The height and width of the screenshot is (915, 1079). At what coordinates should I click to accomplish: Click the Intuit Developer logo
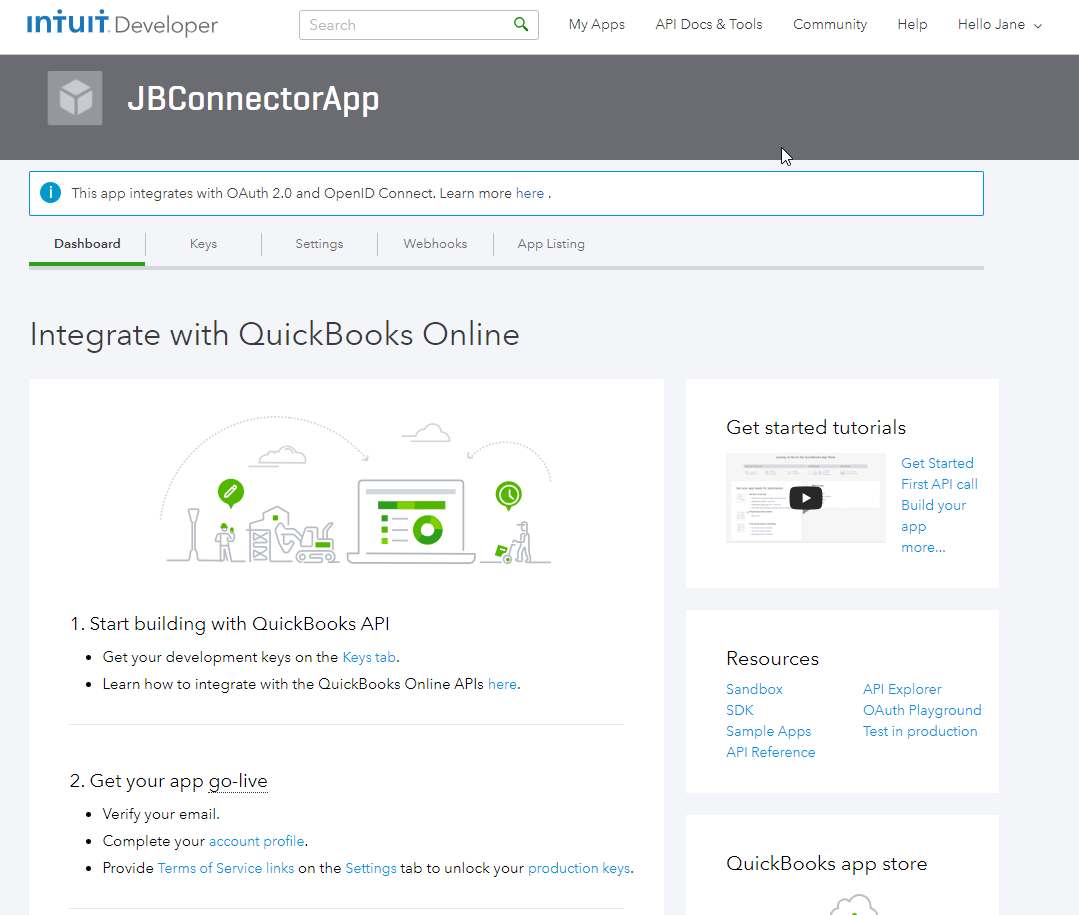point(122,24)
